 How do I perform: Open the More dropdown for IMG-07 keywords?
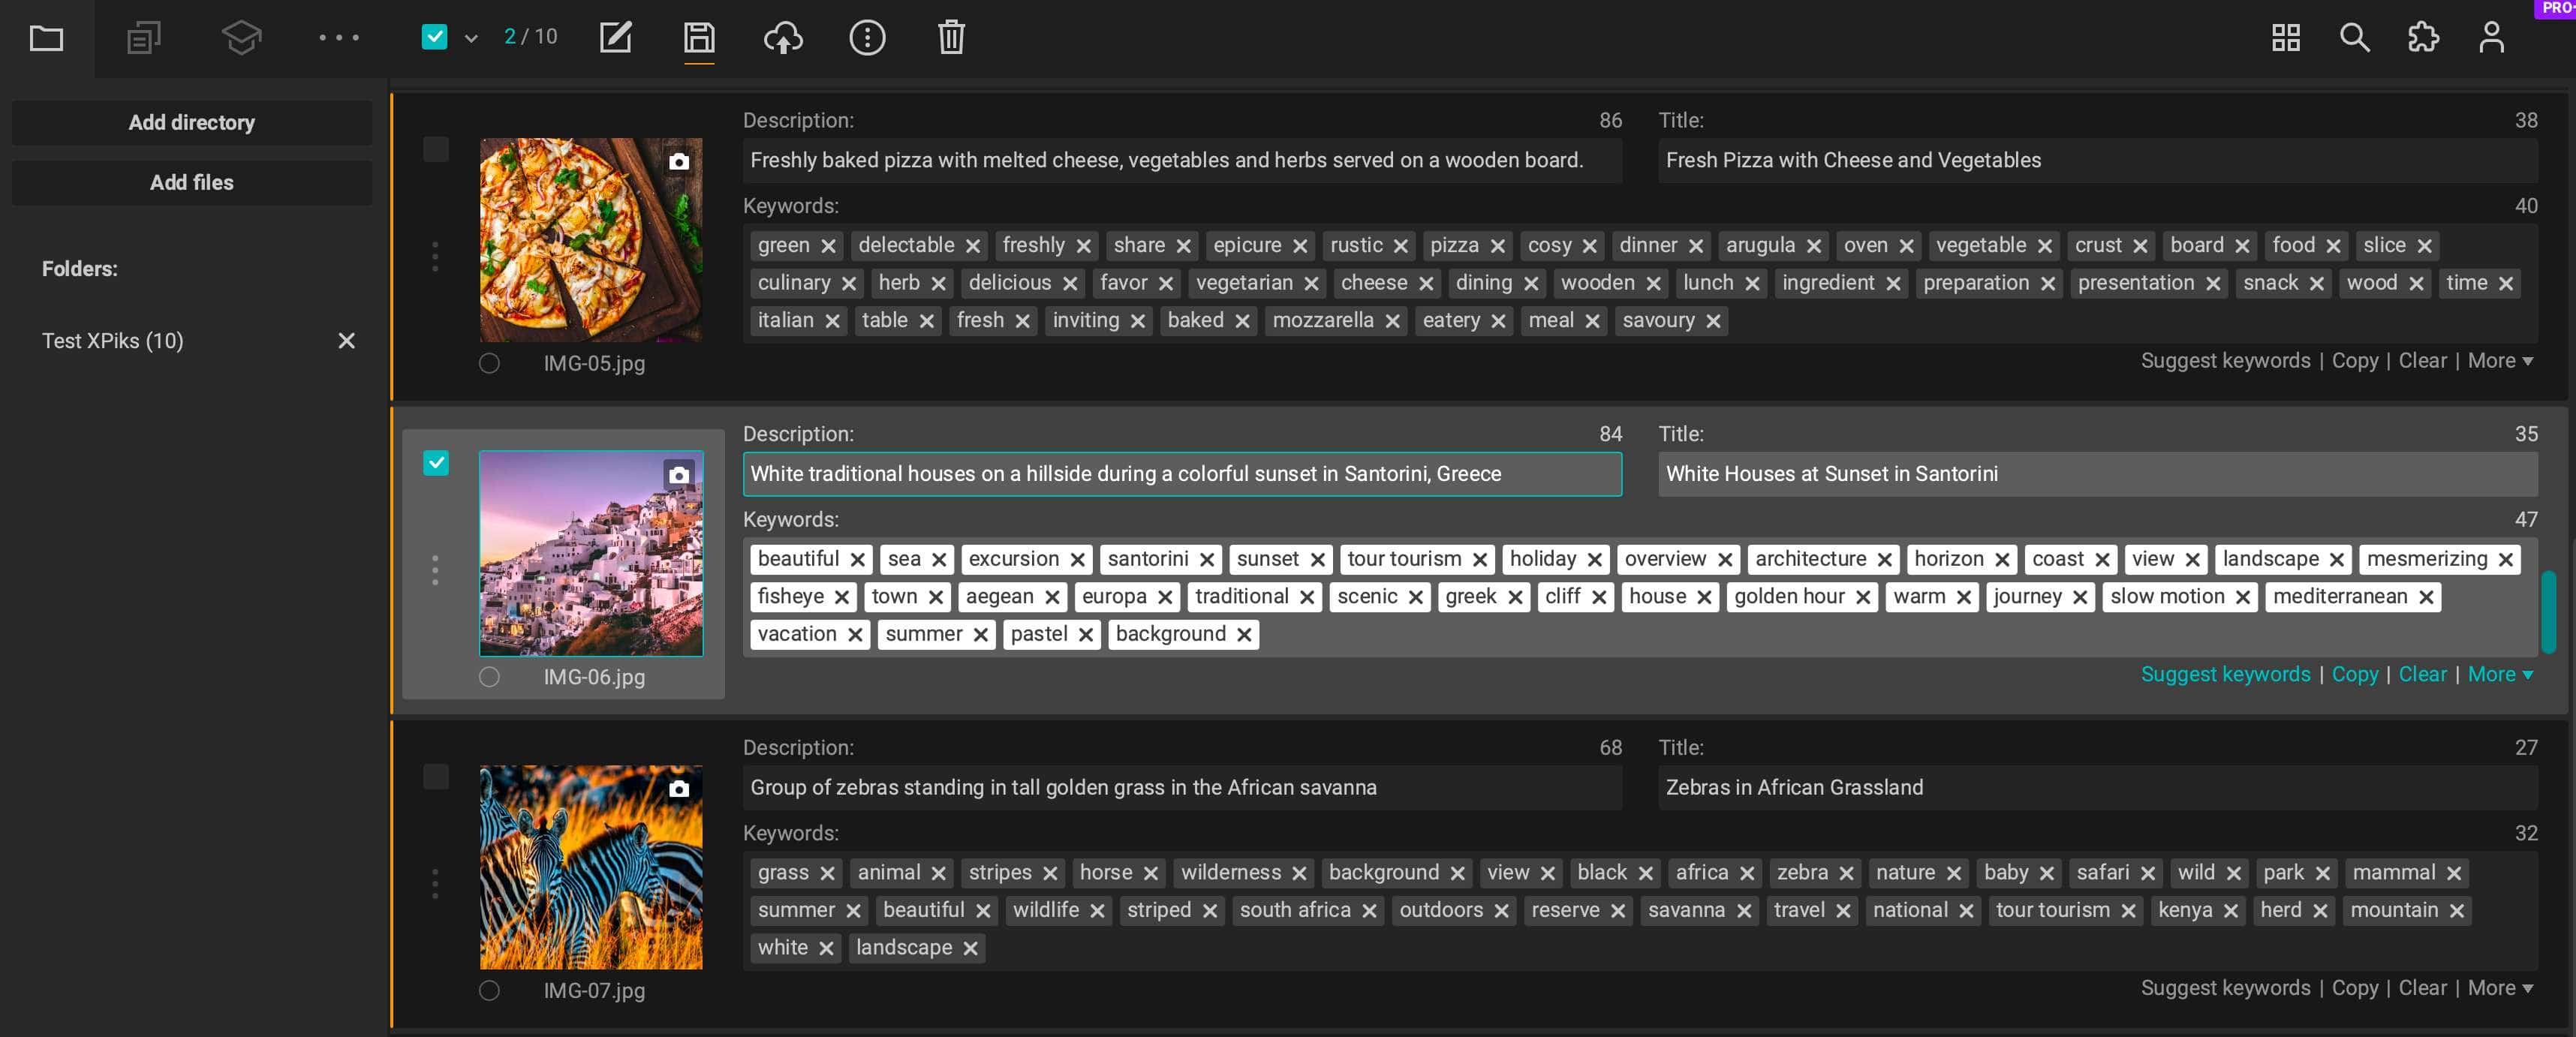(x=2500, y=989)
